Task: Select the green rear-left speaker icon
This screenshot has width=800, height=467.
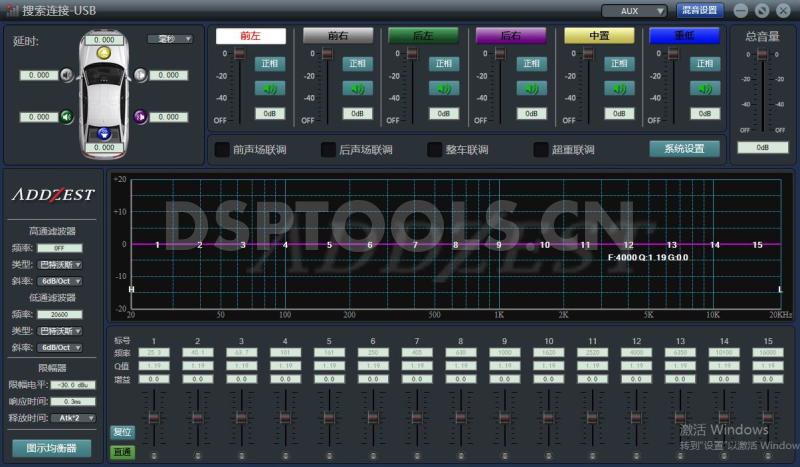Action: coord(67,117)
